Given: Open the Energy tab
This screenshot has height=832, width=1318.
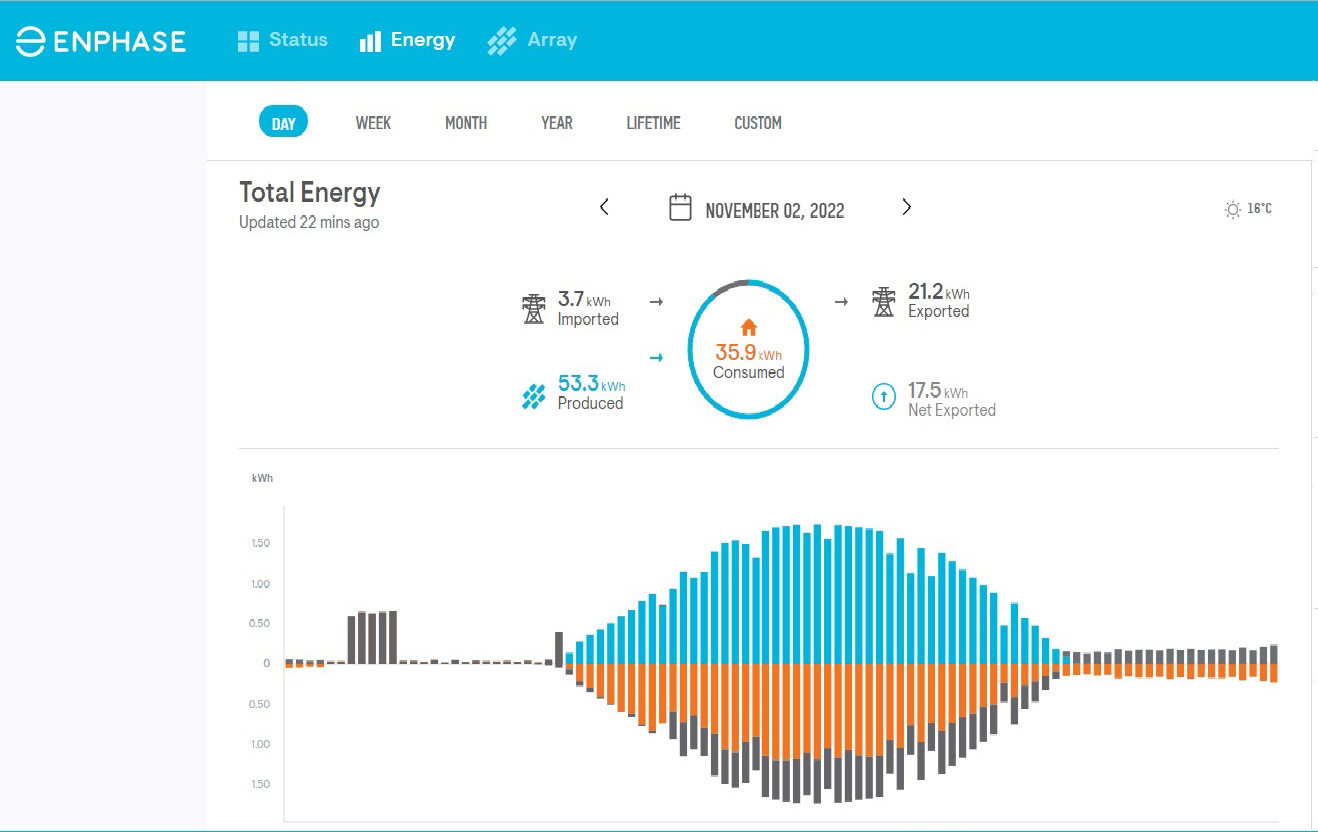Looking at the screenshot, I should click(x=407, y=40).
